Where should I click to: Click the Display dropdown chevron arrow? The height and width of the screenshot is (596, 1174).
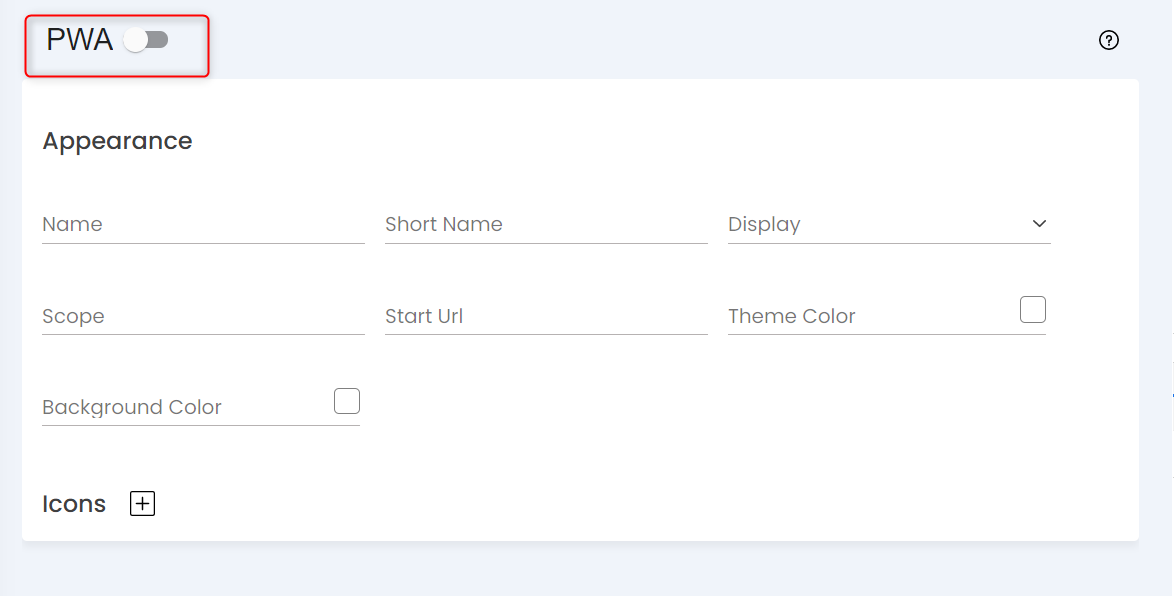coord(1039,223)
